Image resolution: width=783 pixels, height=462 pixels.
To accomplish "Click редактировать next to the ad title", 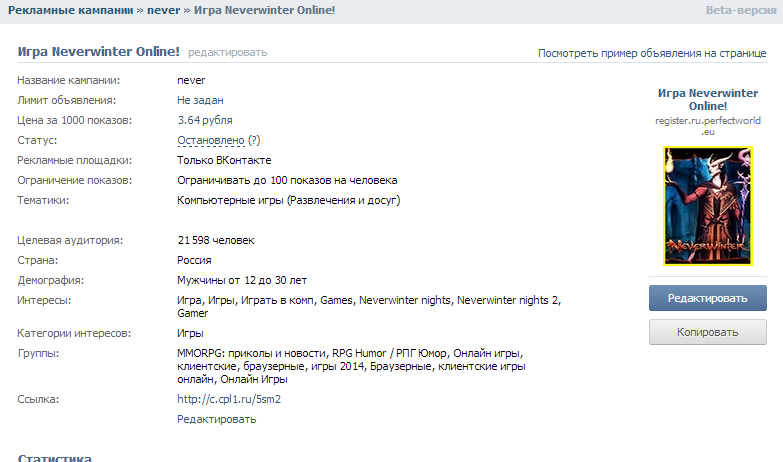I will 227,52.
